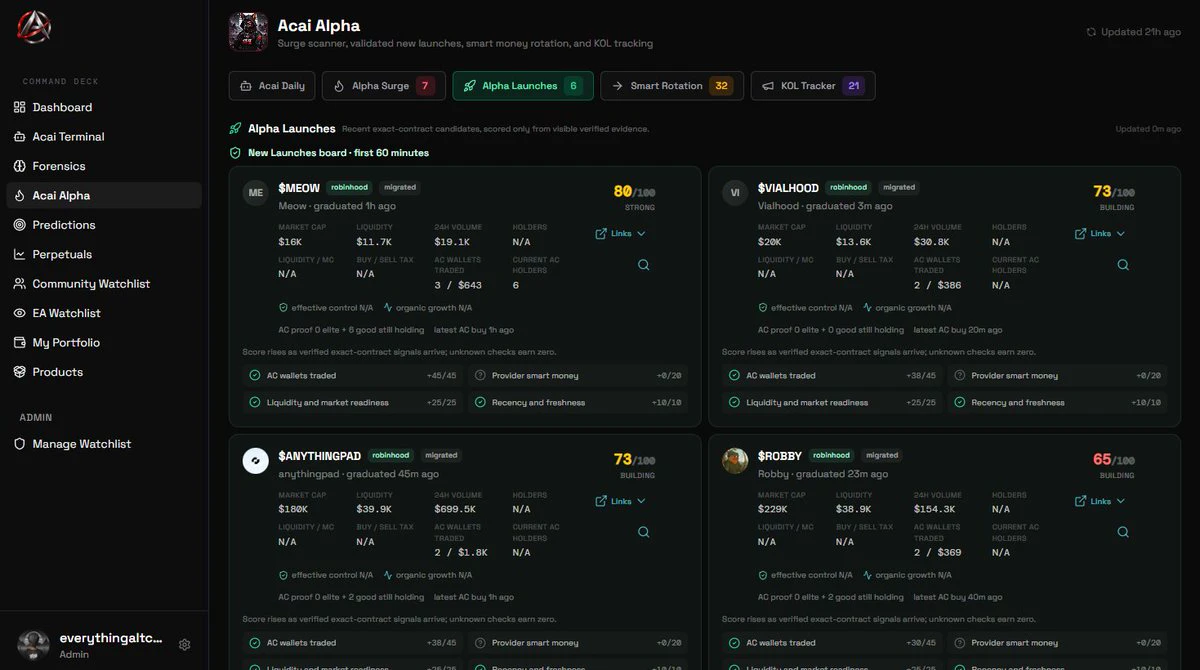This screenshot has width=1200, height=670.
Task: Click magnifier icon on $MEOW card
Action: (x=644, y=265)
